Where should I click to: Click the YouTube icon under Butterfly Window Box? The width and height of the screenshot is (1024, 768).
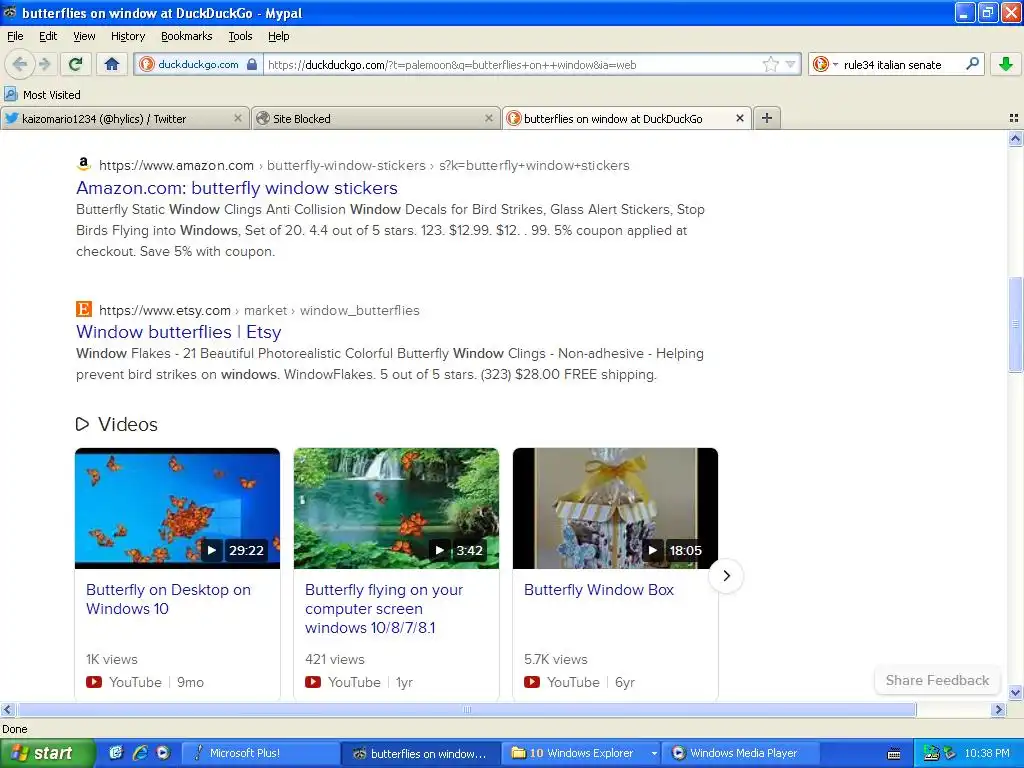532,682
